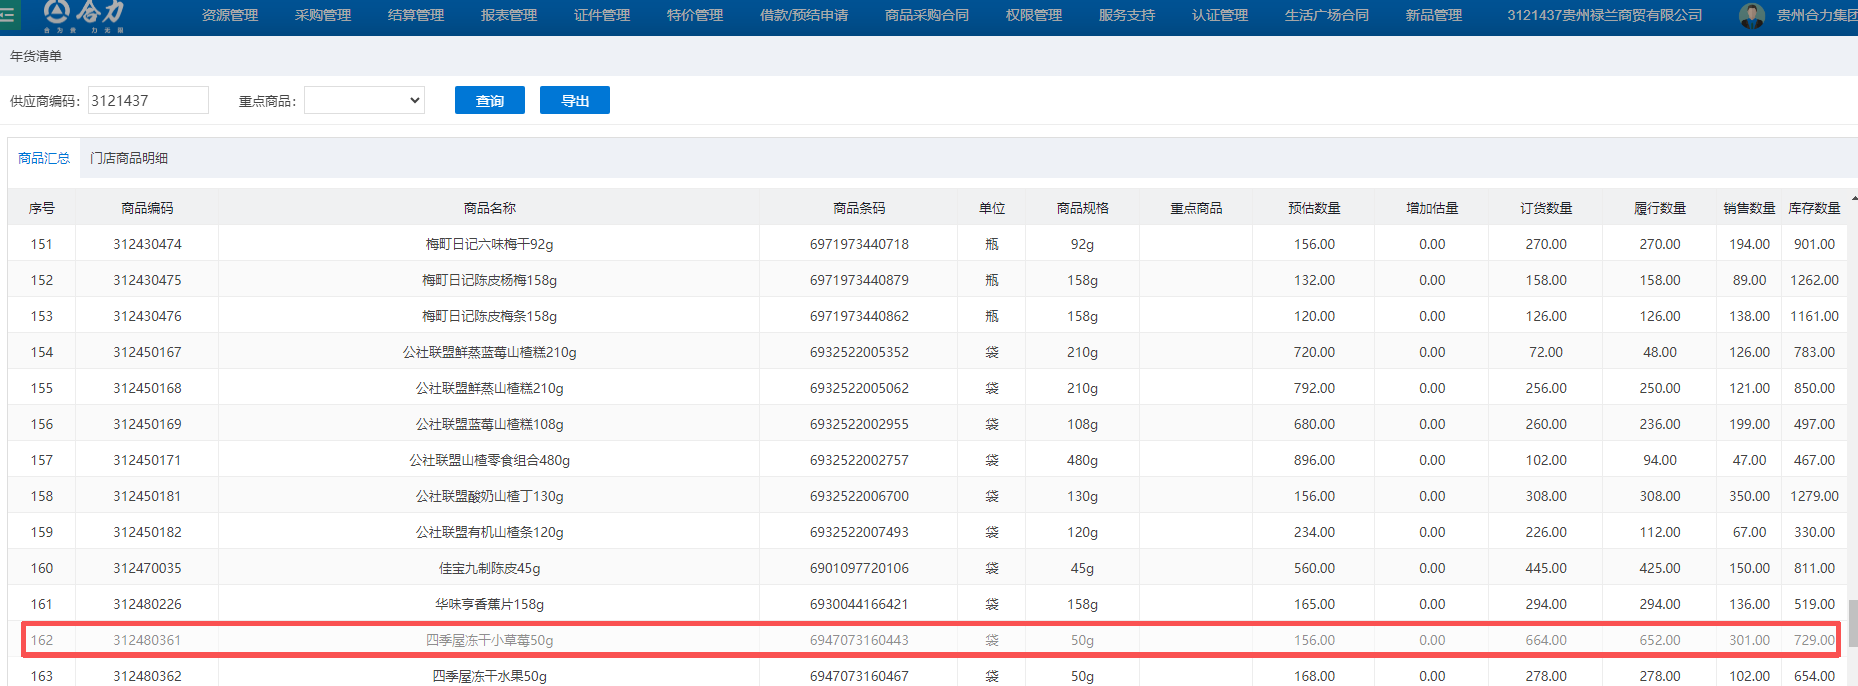The height and width of the screenshot is (686, 1858).
Task: Open the 商品采购合同 menu
Action: click(x=927, y=15)
